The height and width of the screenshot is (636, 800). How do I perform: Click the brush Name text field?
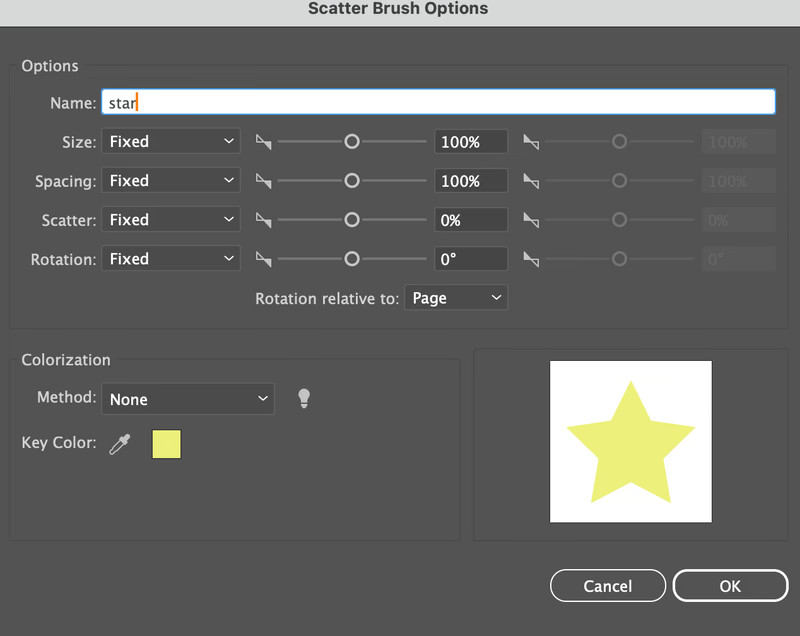(x=438, y=102)
